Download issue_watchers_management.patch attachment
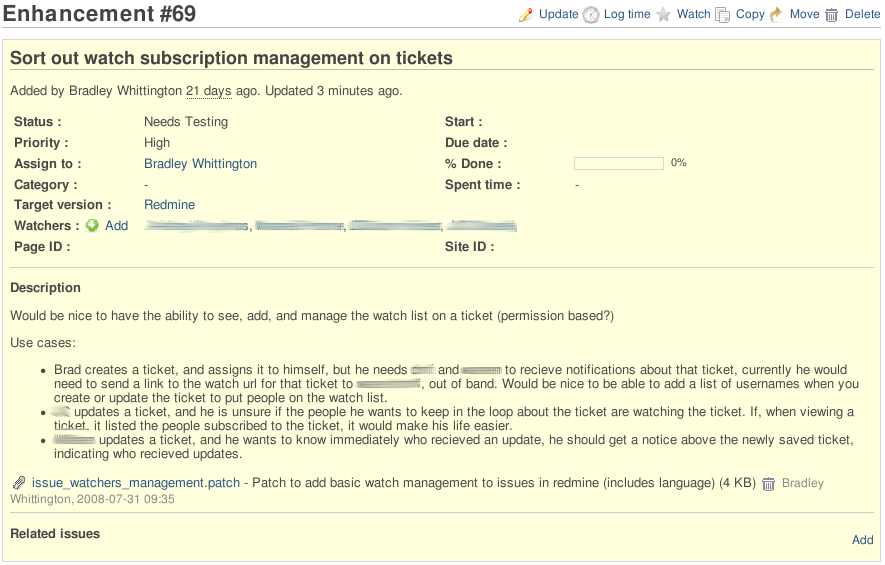The image size is (885, 565). [136, 483]
